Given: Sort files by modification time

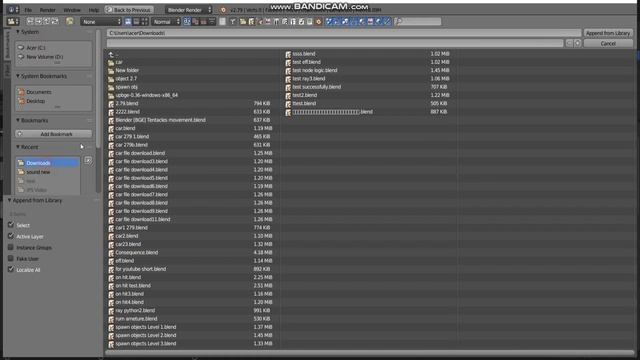Looking at the screenshot, I should [203, 21].
